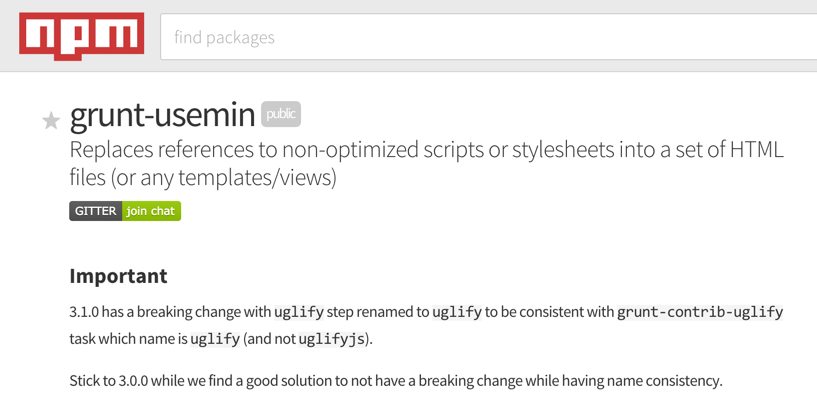Click the 'Stick to 3.0.0' paragraph
This screenshot has width=817, height=415.
coord(396,381)
